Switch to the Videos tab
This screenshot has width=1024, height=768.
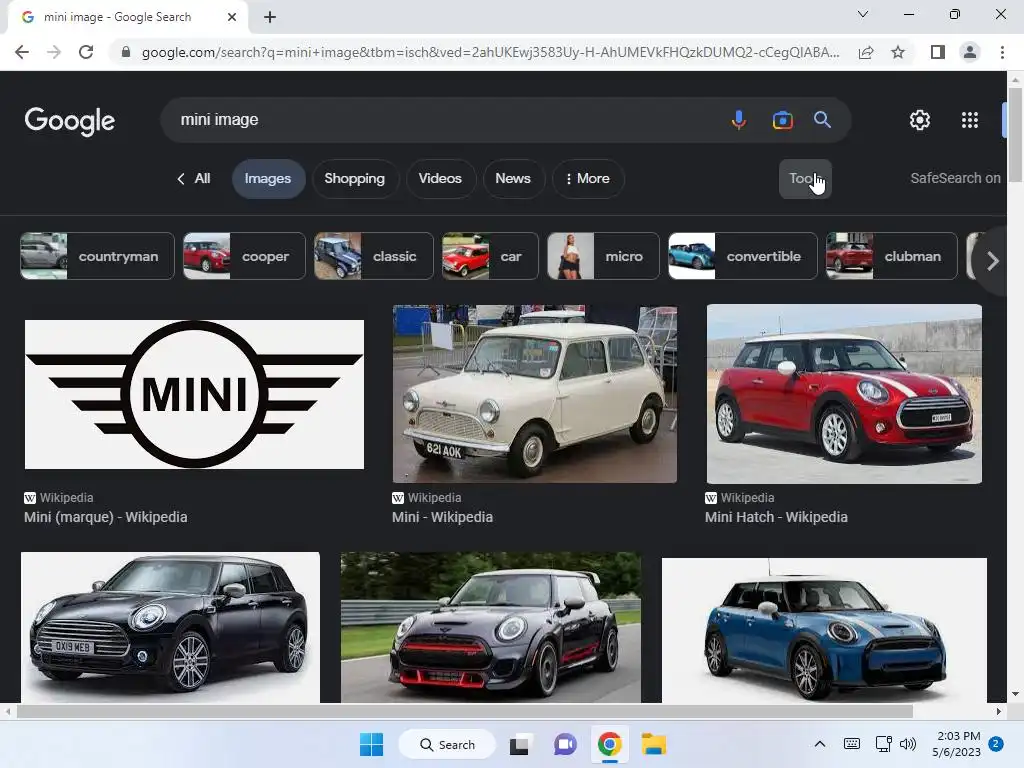pos(440,178)
